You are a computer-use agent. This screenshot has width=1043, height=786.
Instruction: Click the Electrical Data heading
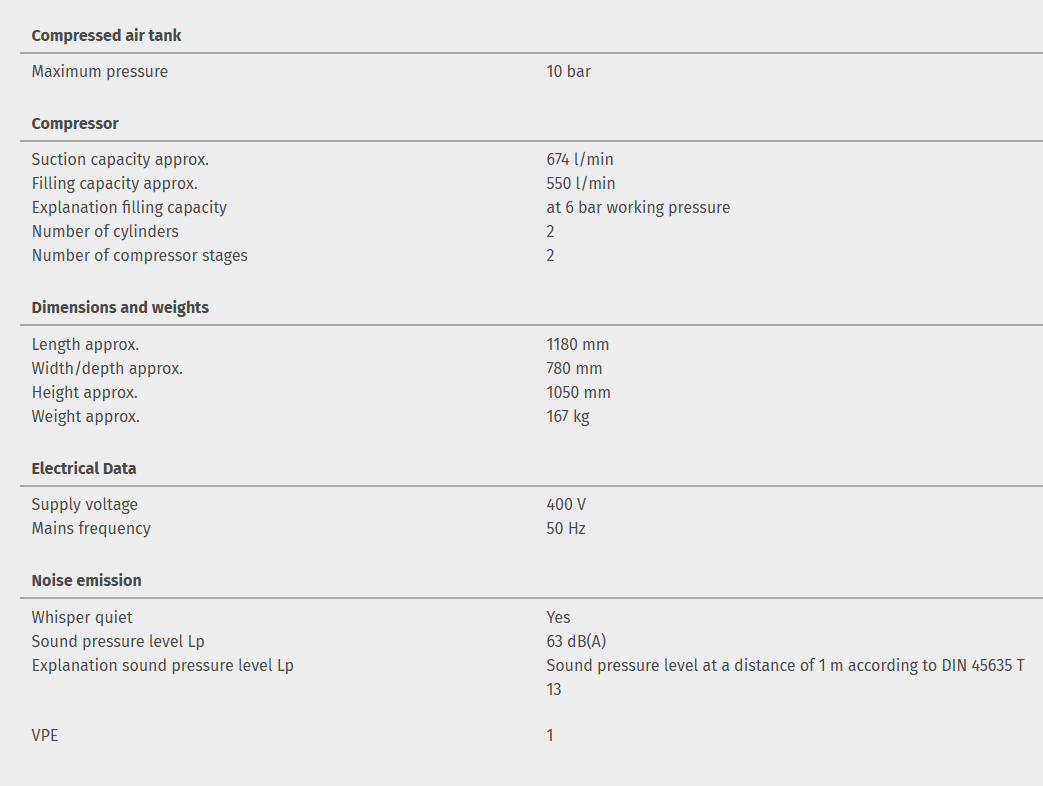click(x=84, y=468)
